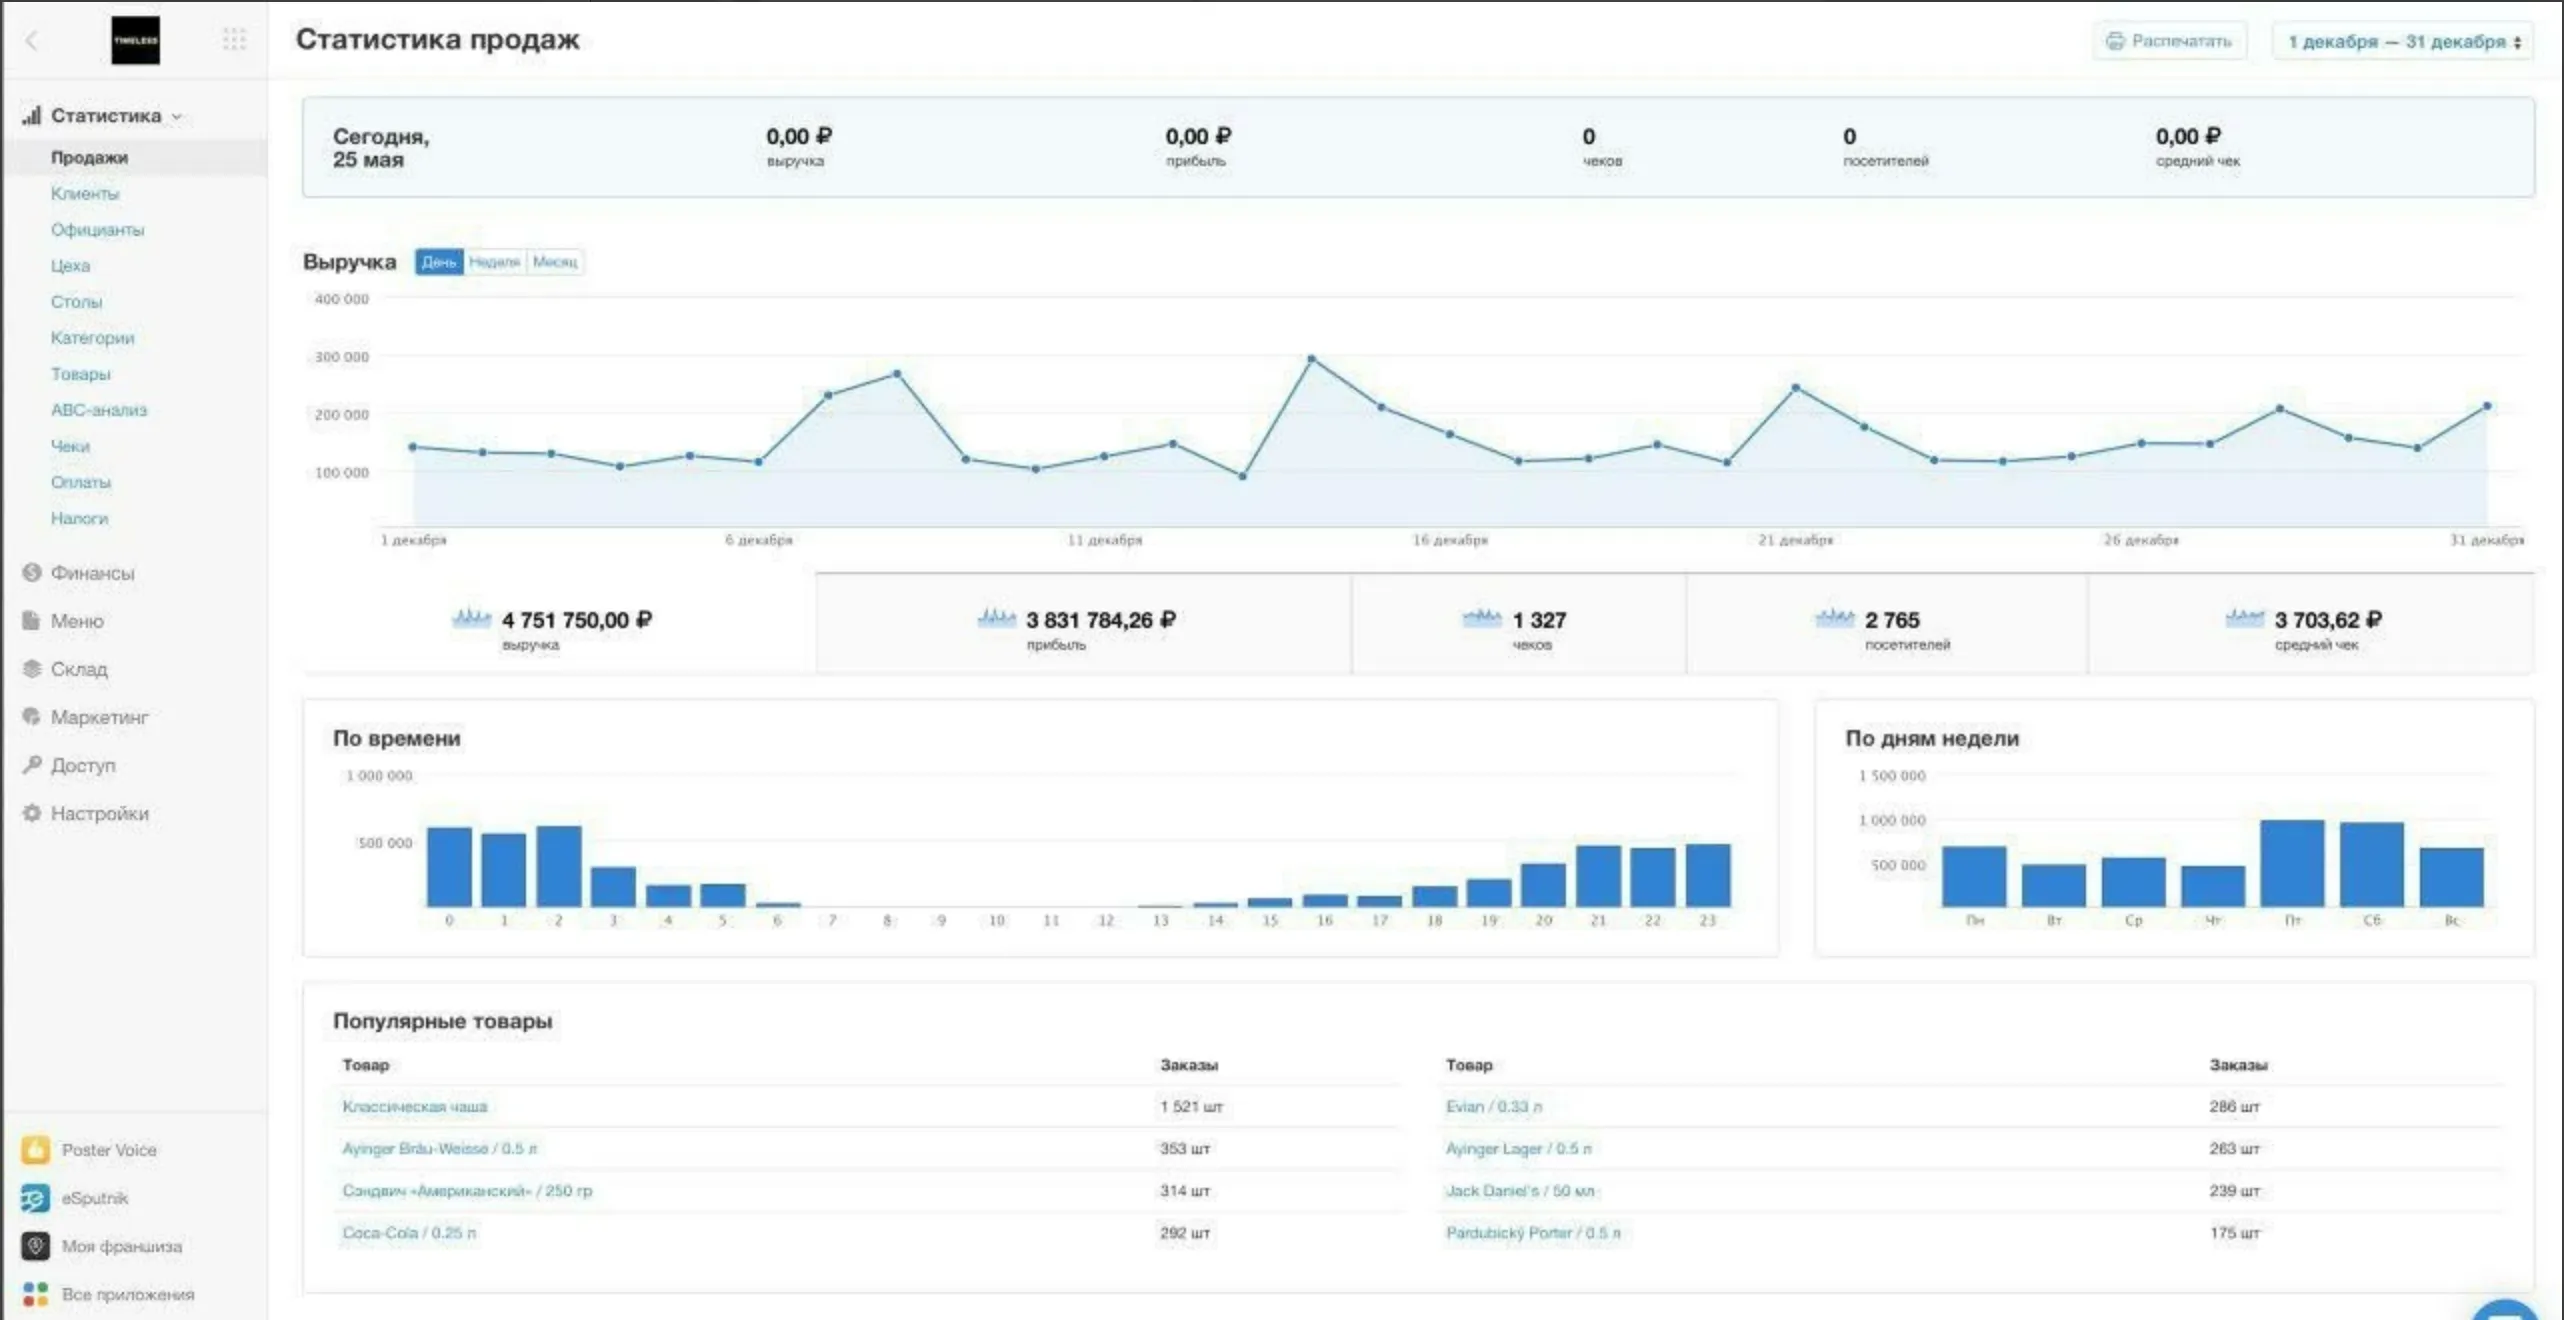Click the hour 0 bar in По времени

[x=449, y=867]
